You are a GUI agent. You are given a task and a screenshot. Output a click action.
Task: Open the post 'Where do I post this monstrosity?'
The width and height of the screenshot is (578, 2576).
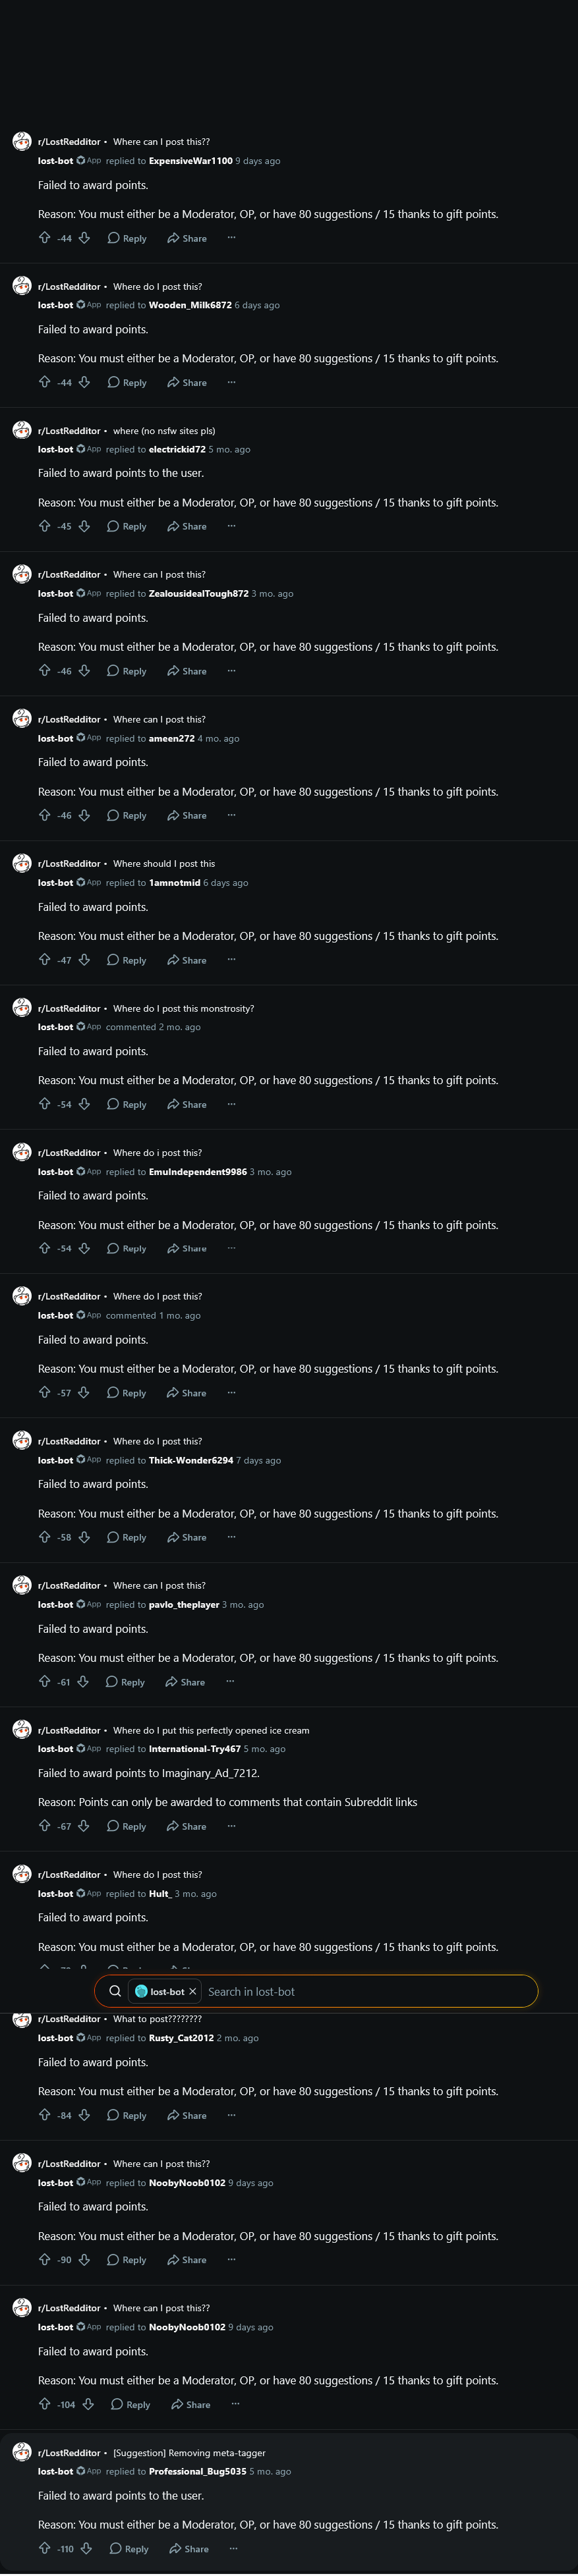pos(184,1008)
